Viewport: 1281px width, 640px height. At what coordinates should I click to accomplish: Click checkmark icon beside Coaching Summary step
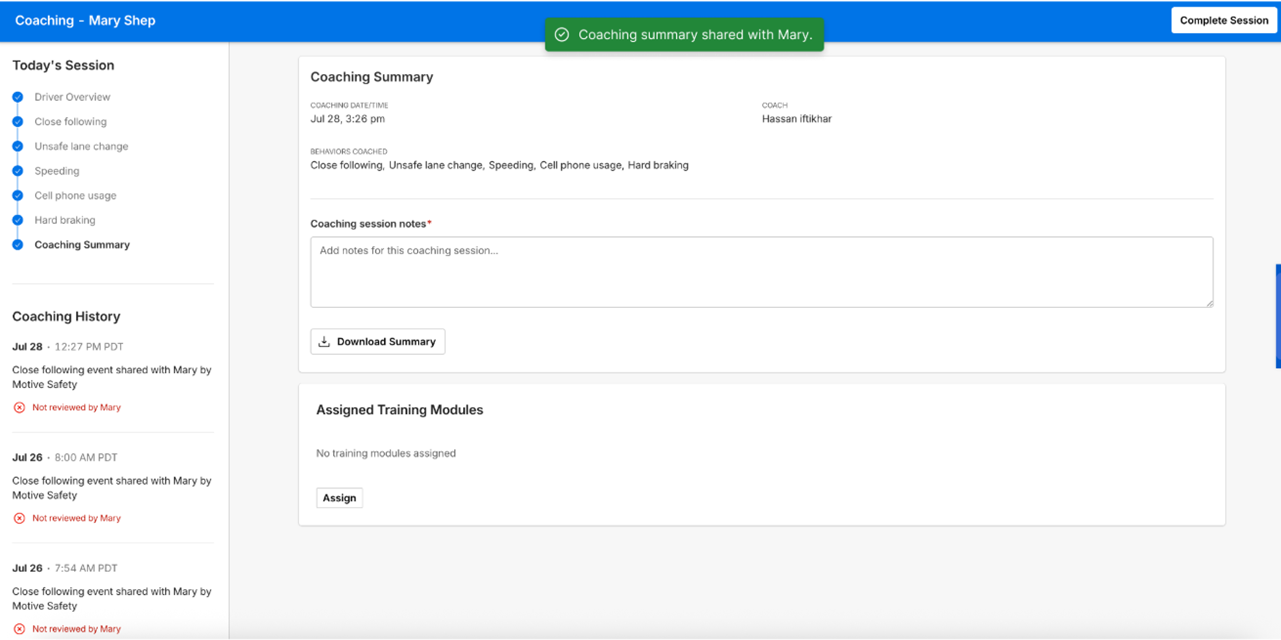click(18, 245)
